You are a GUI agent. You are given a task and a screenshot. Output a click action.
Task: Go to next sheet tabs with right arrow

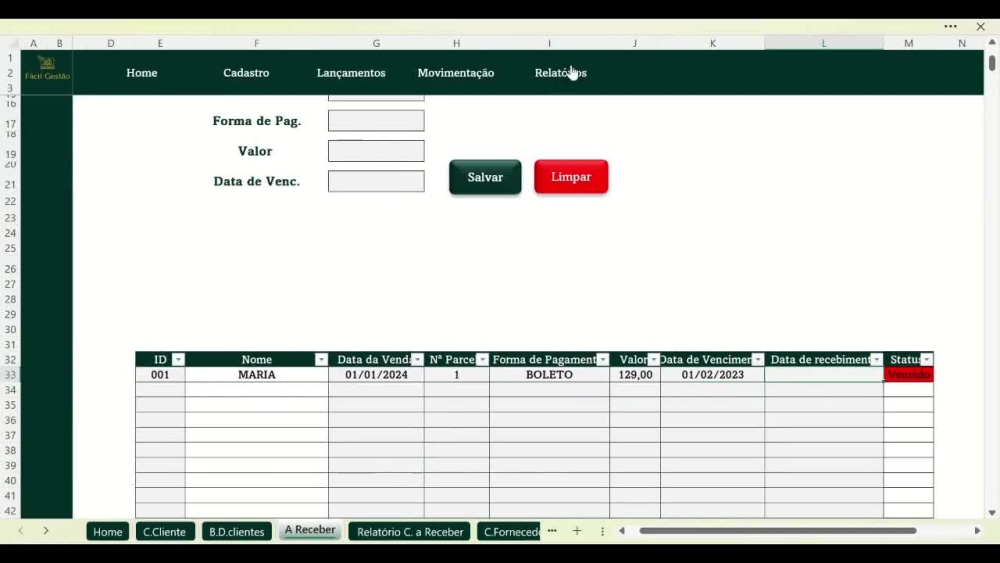46,530
